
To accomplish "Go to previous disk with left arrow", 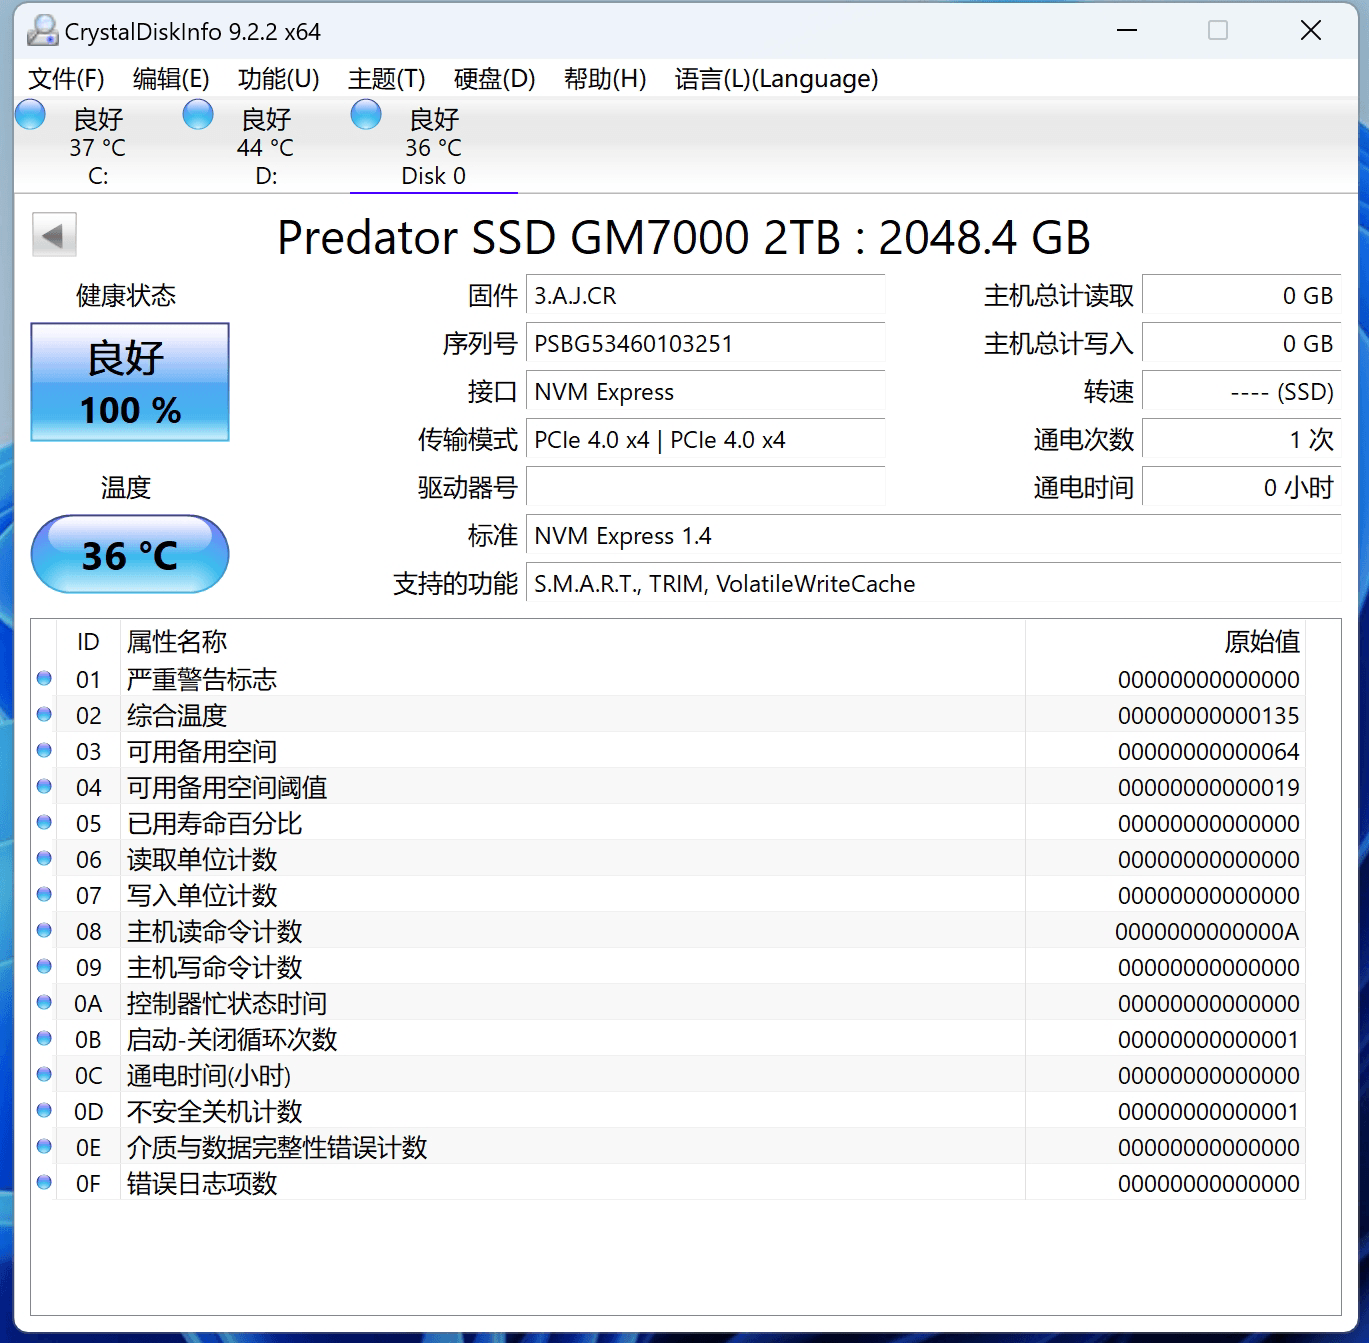I will (54, 236).
